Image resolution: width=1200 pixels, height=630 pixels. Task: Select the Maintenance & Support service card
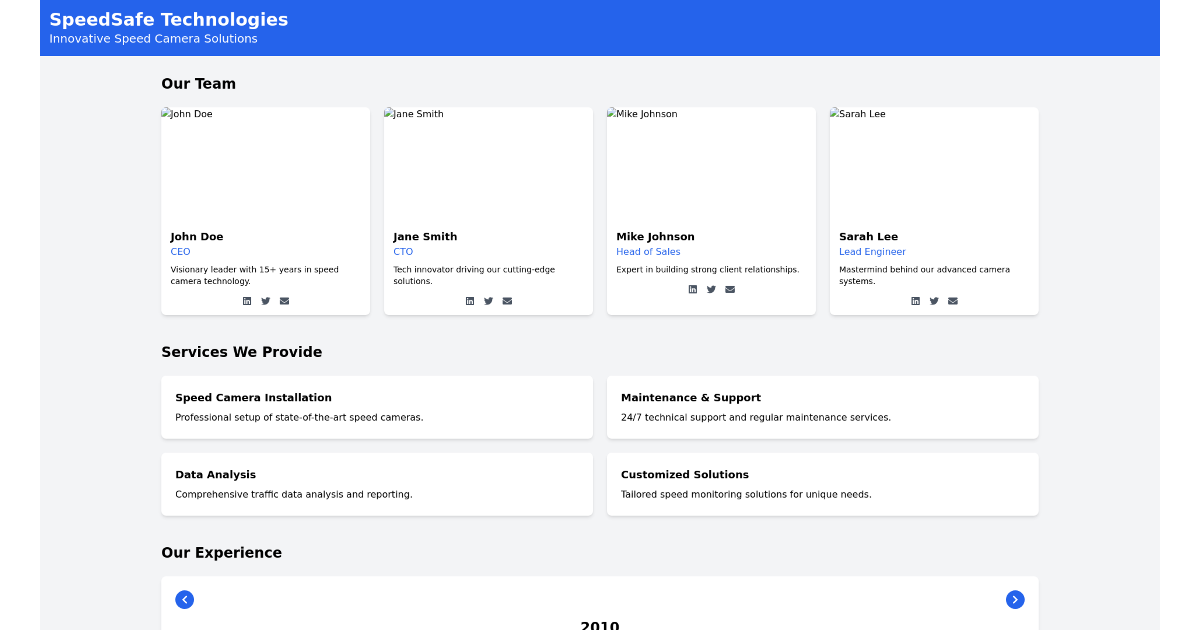point(822,407)
